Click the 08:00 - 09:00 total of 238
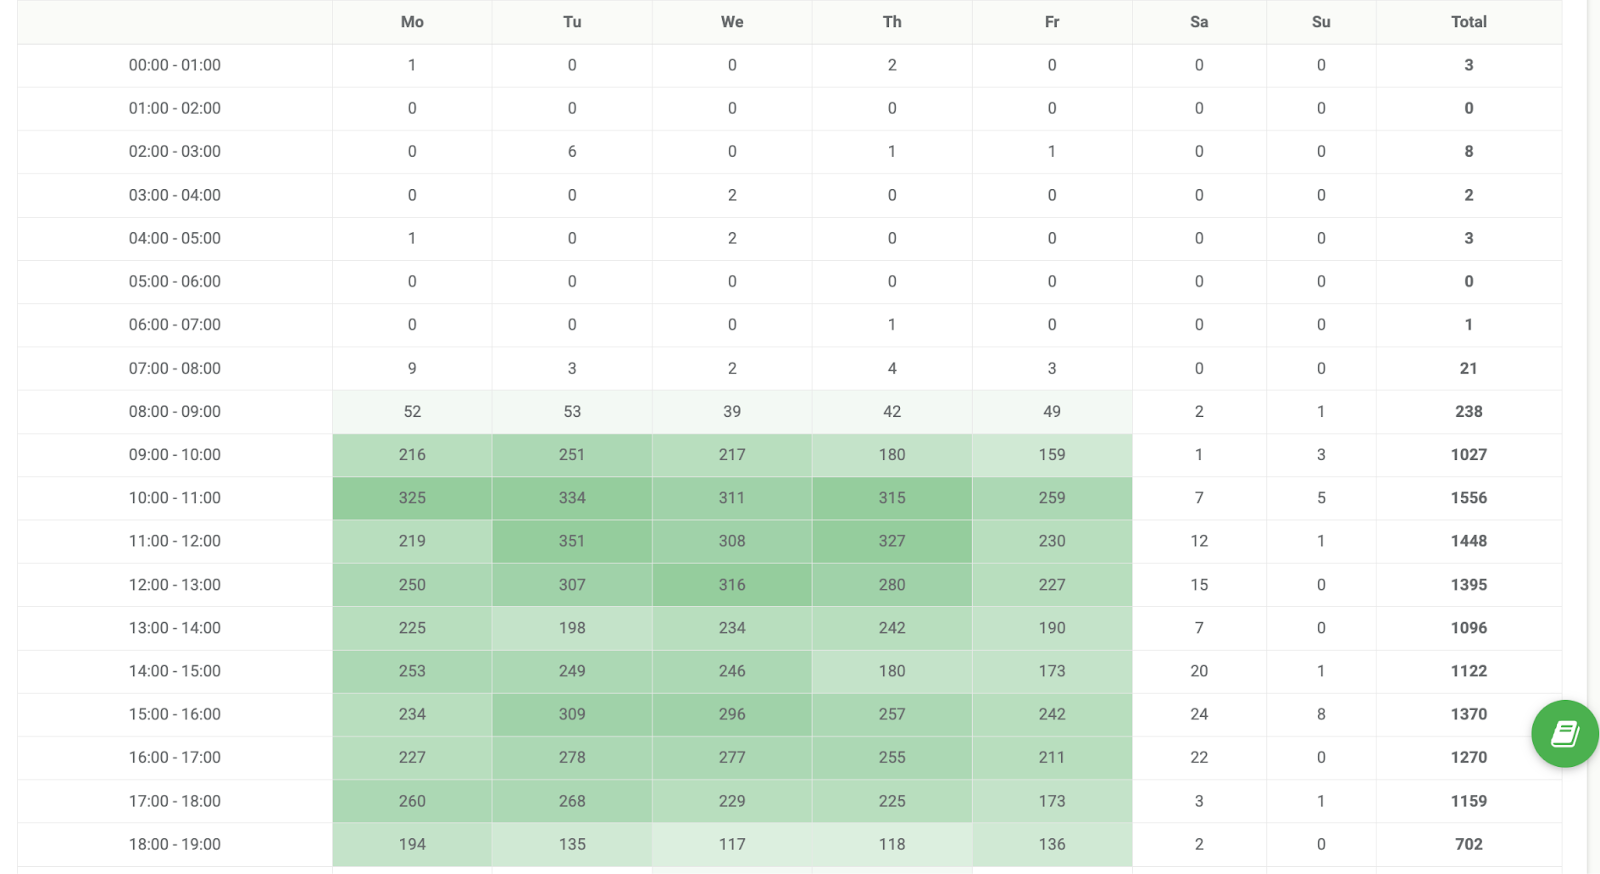 click(x=1468, y=411)
